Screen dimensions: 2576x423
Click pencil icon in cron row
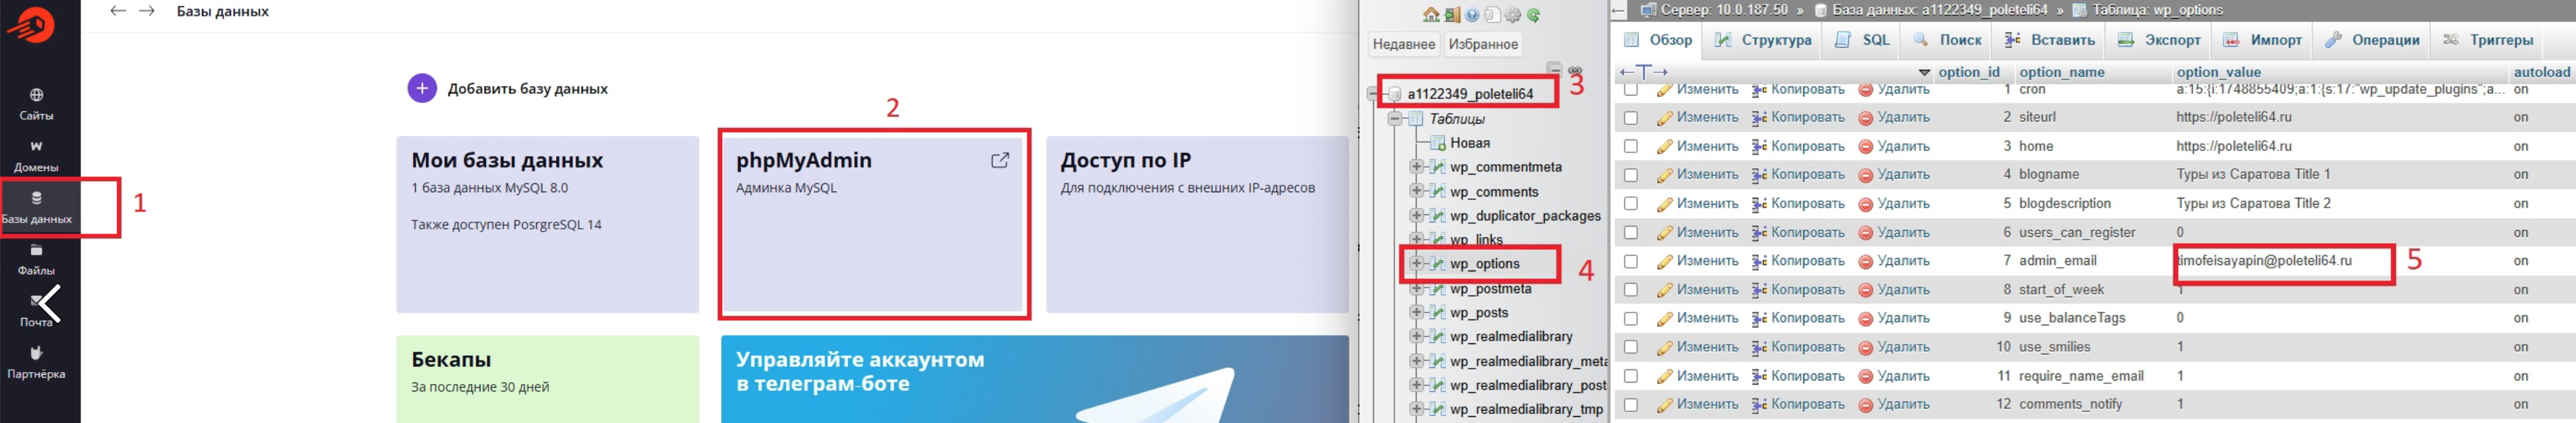click(x=1665, y=90)
